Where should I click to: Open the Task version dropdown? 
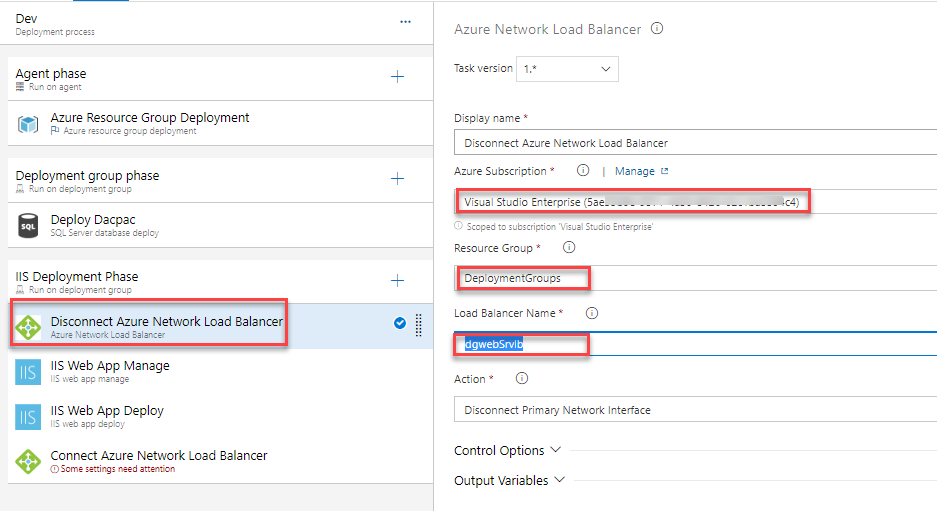coord(567,69)
